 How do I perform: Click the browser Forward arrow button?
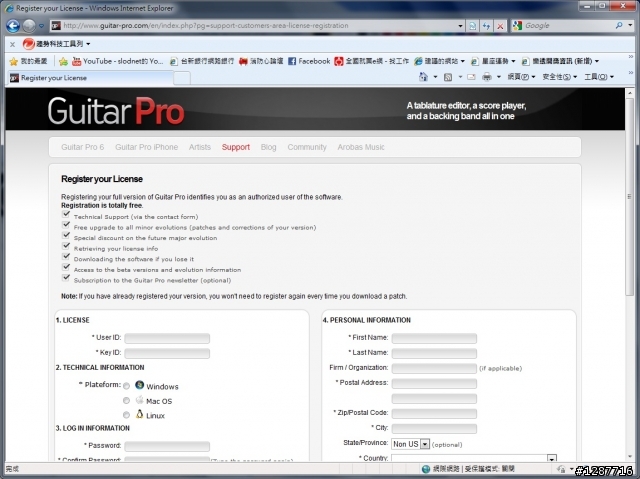click(x=29, y=26)
